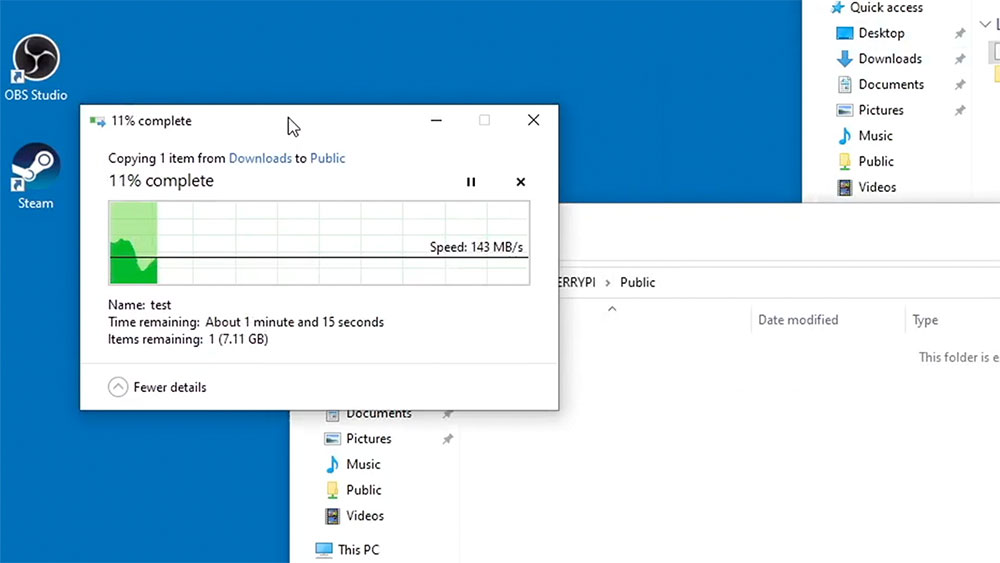Open Pictures in upper Quick access list
The width and height of the screenshot is (1000, 563).
click(x=880, y=110)
